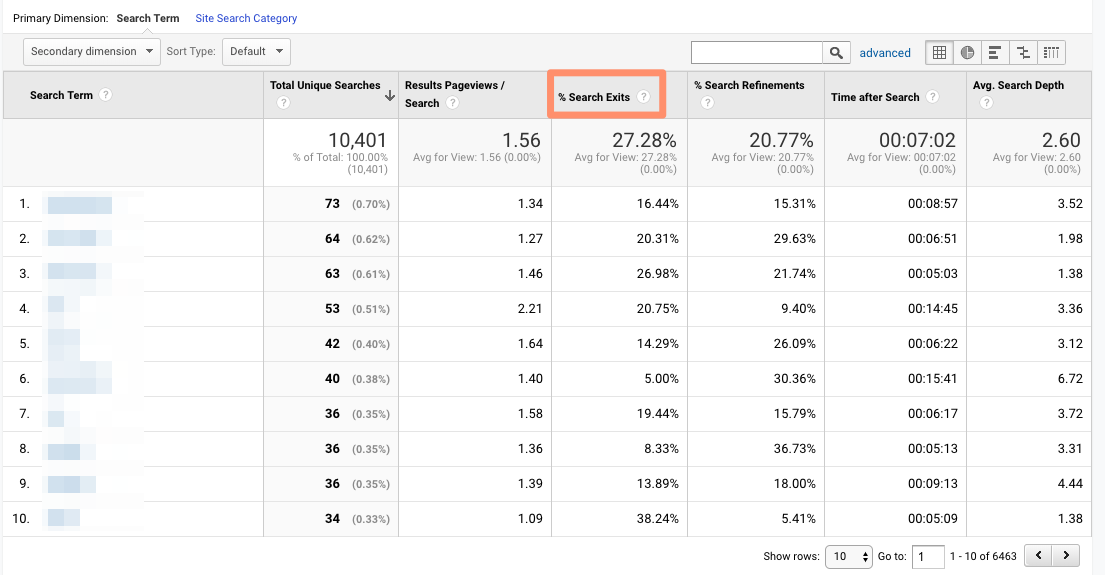This screenshot has height=575, width=1105.
Task: Click the 4.44 search depth value
Action: 1070,483
